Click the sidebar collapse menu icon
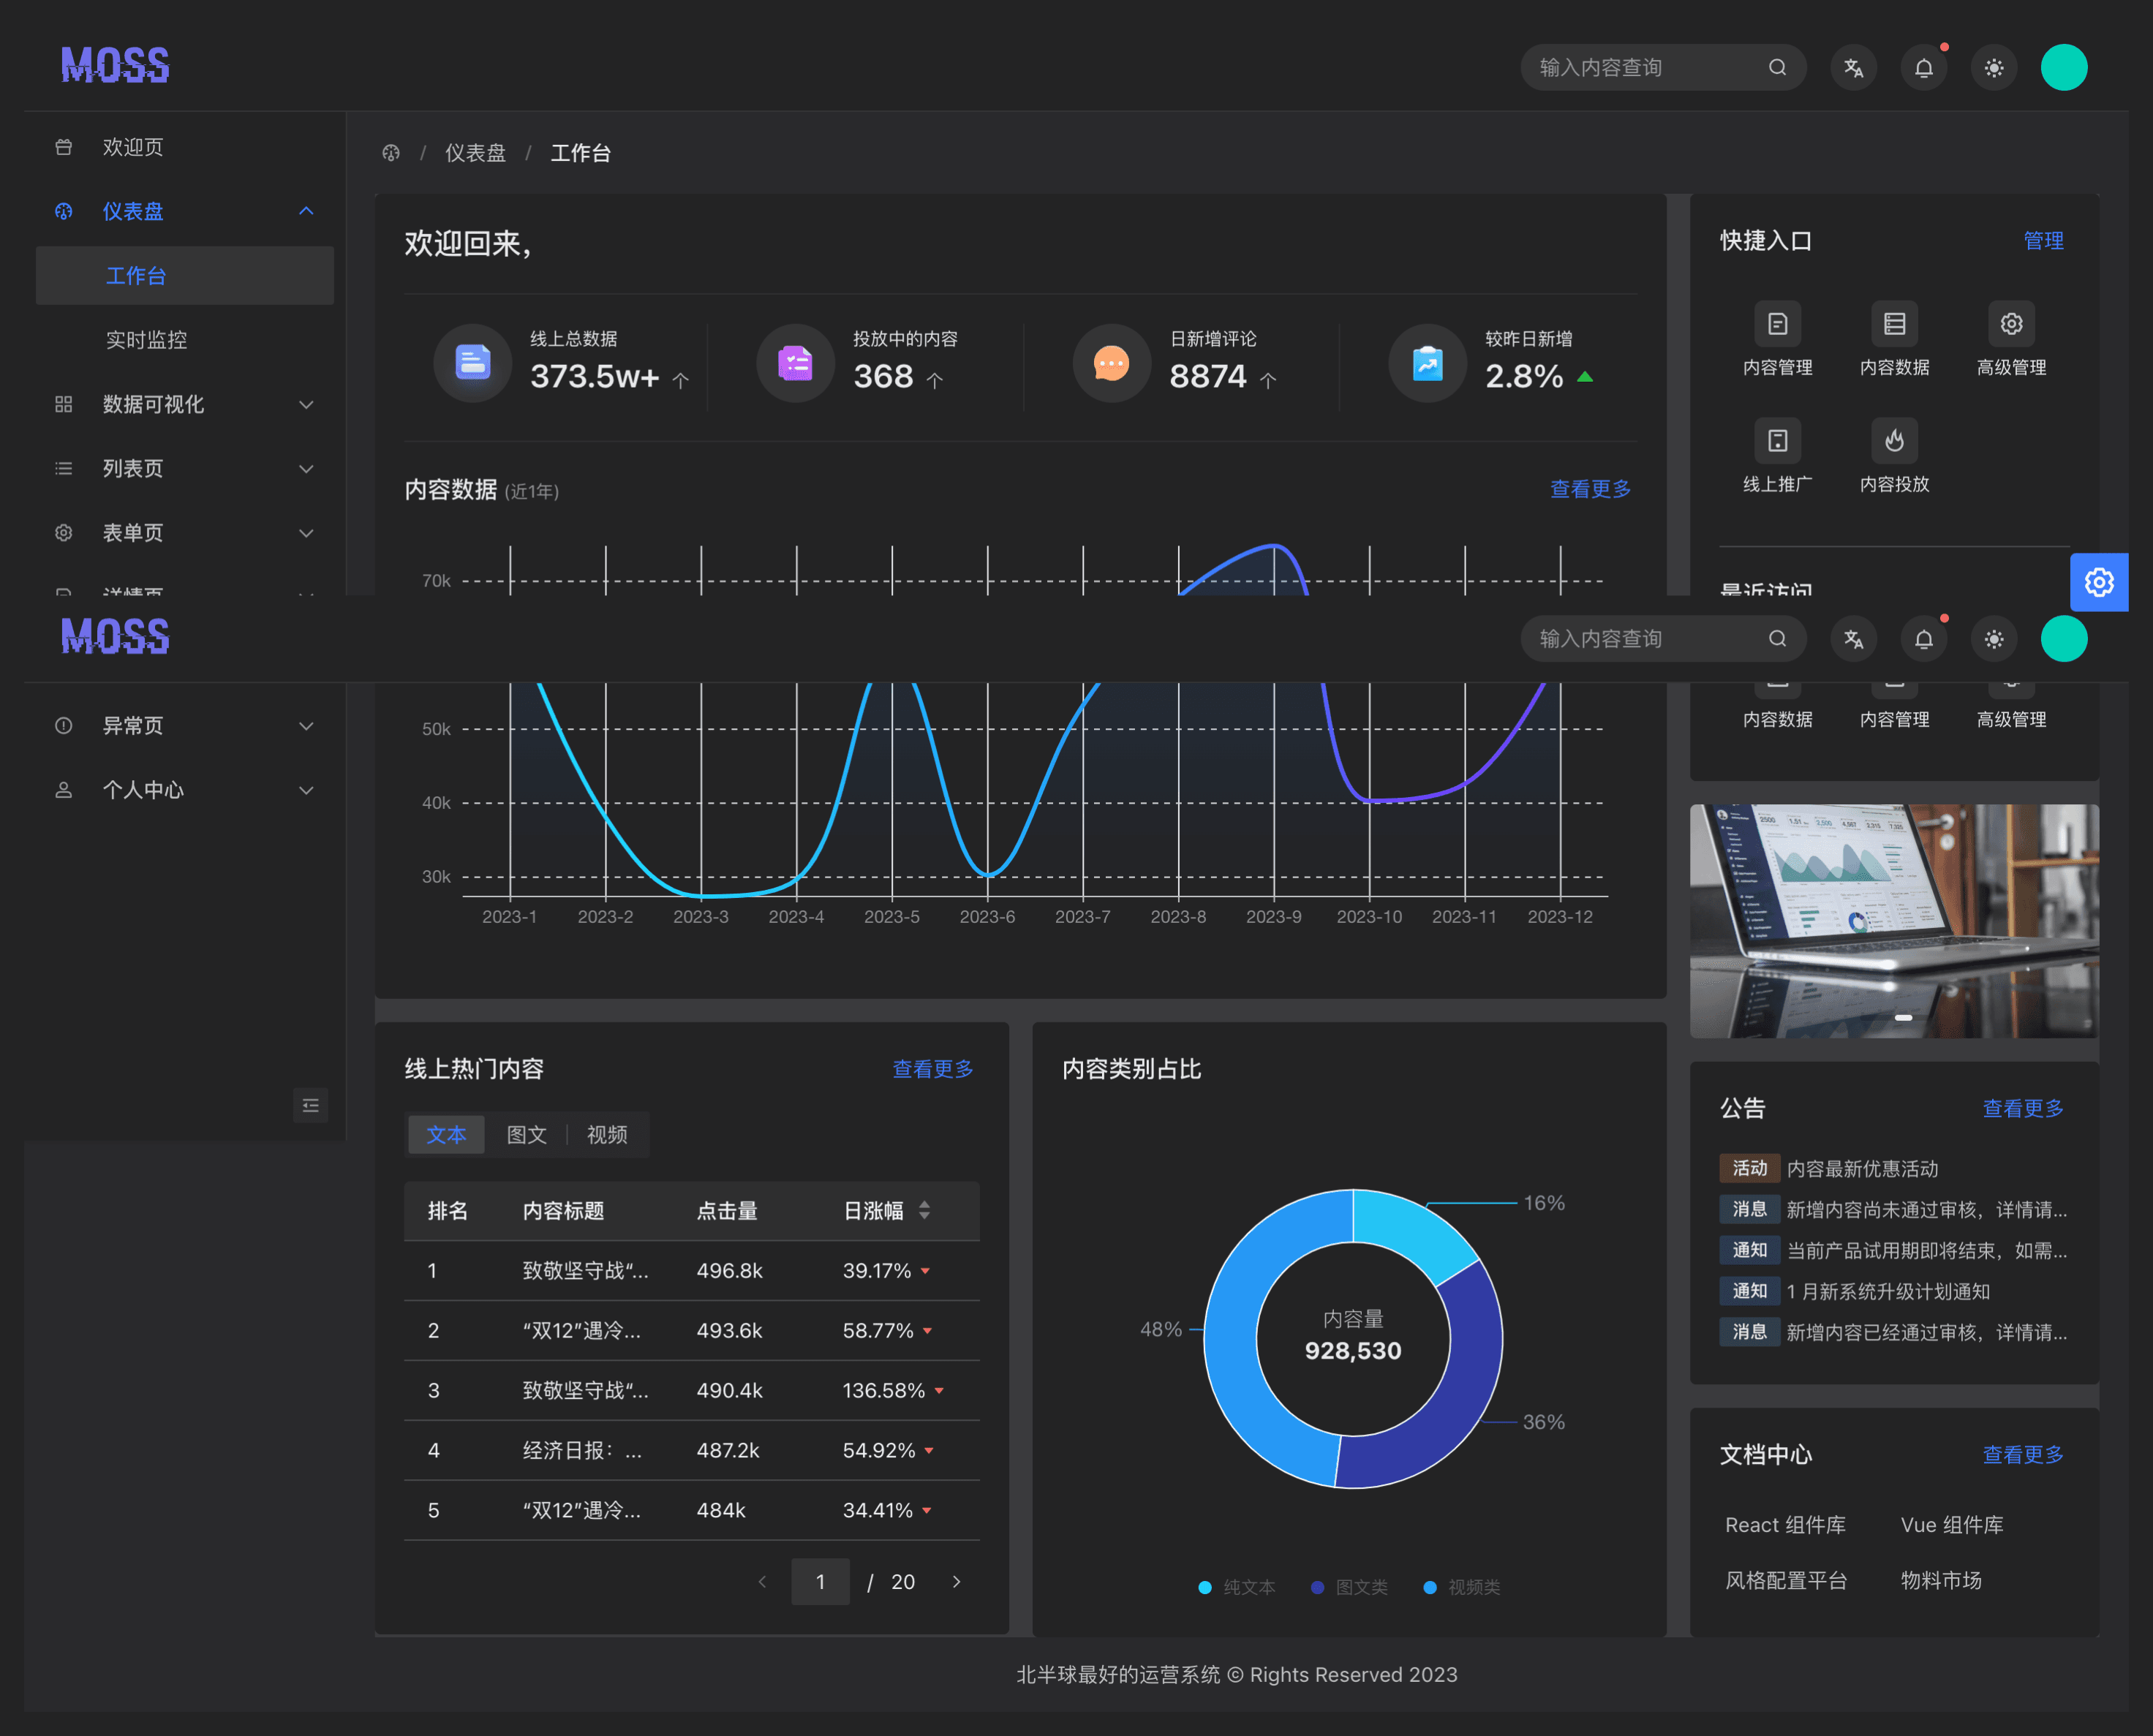The width and height of the screenshot is (2153, 1736). click(x=311, y=1105)
